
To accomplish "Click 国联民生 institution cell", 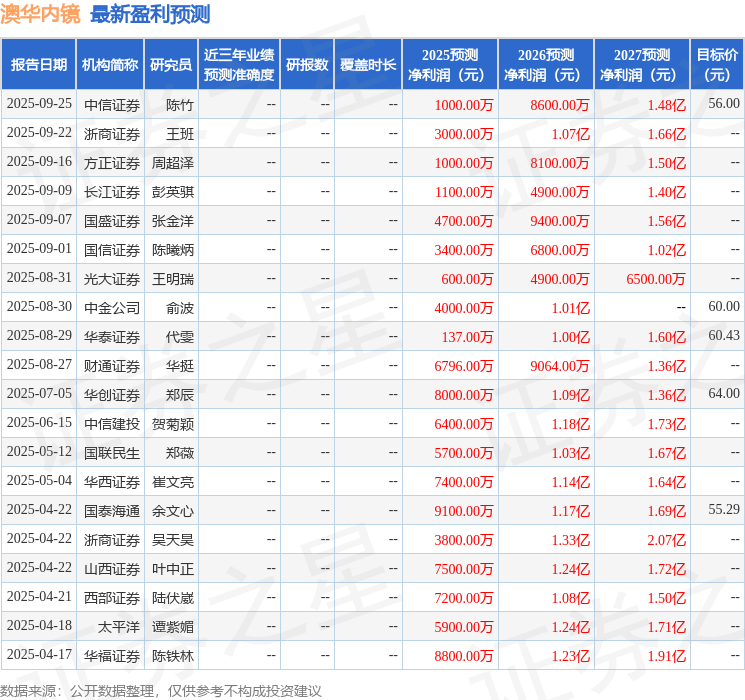I will point(112,453).
